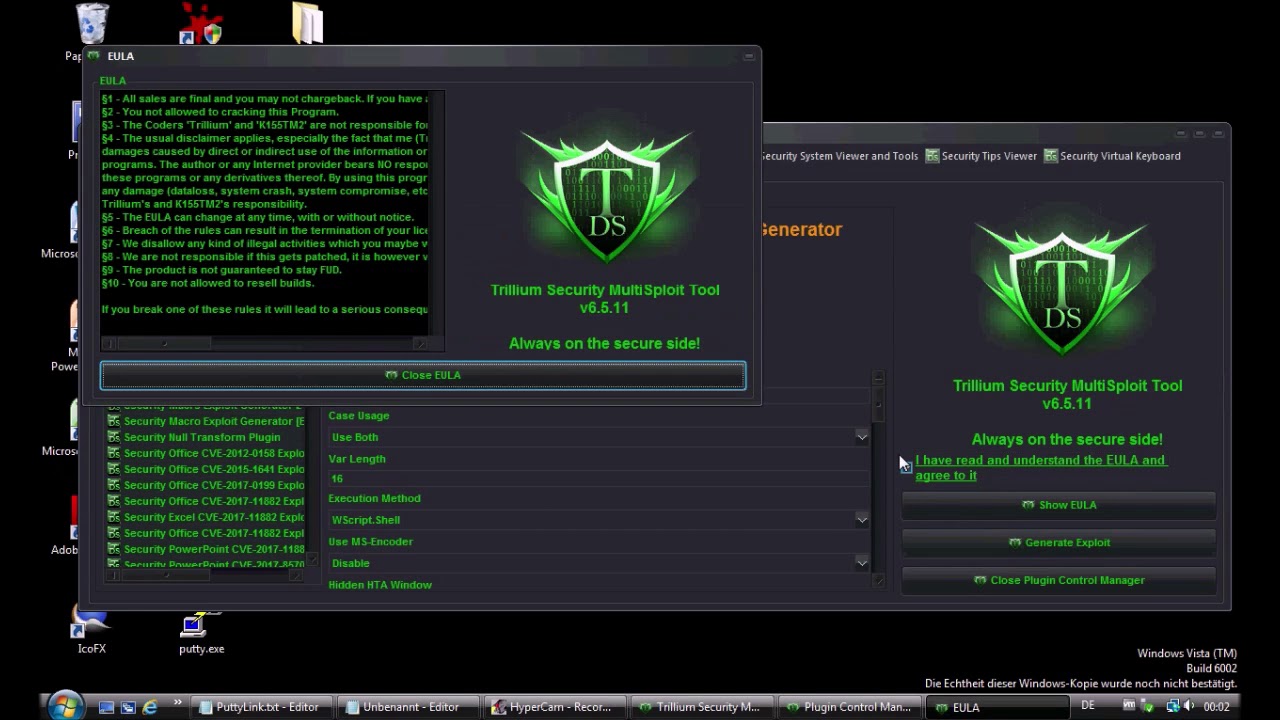Screen dimensions: 1280x720
Task: Open Security System Viewer and Tools tab
Action: [x=838, y=156]
